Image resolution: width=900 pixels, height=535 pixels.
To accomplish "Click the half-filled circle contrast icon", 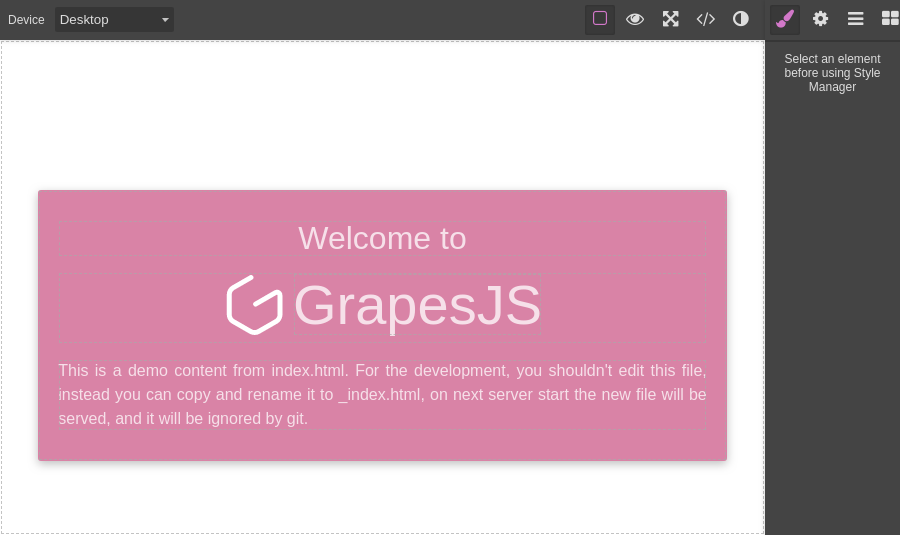I will (741, 19).
